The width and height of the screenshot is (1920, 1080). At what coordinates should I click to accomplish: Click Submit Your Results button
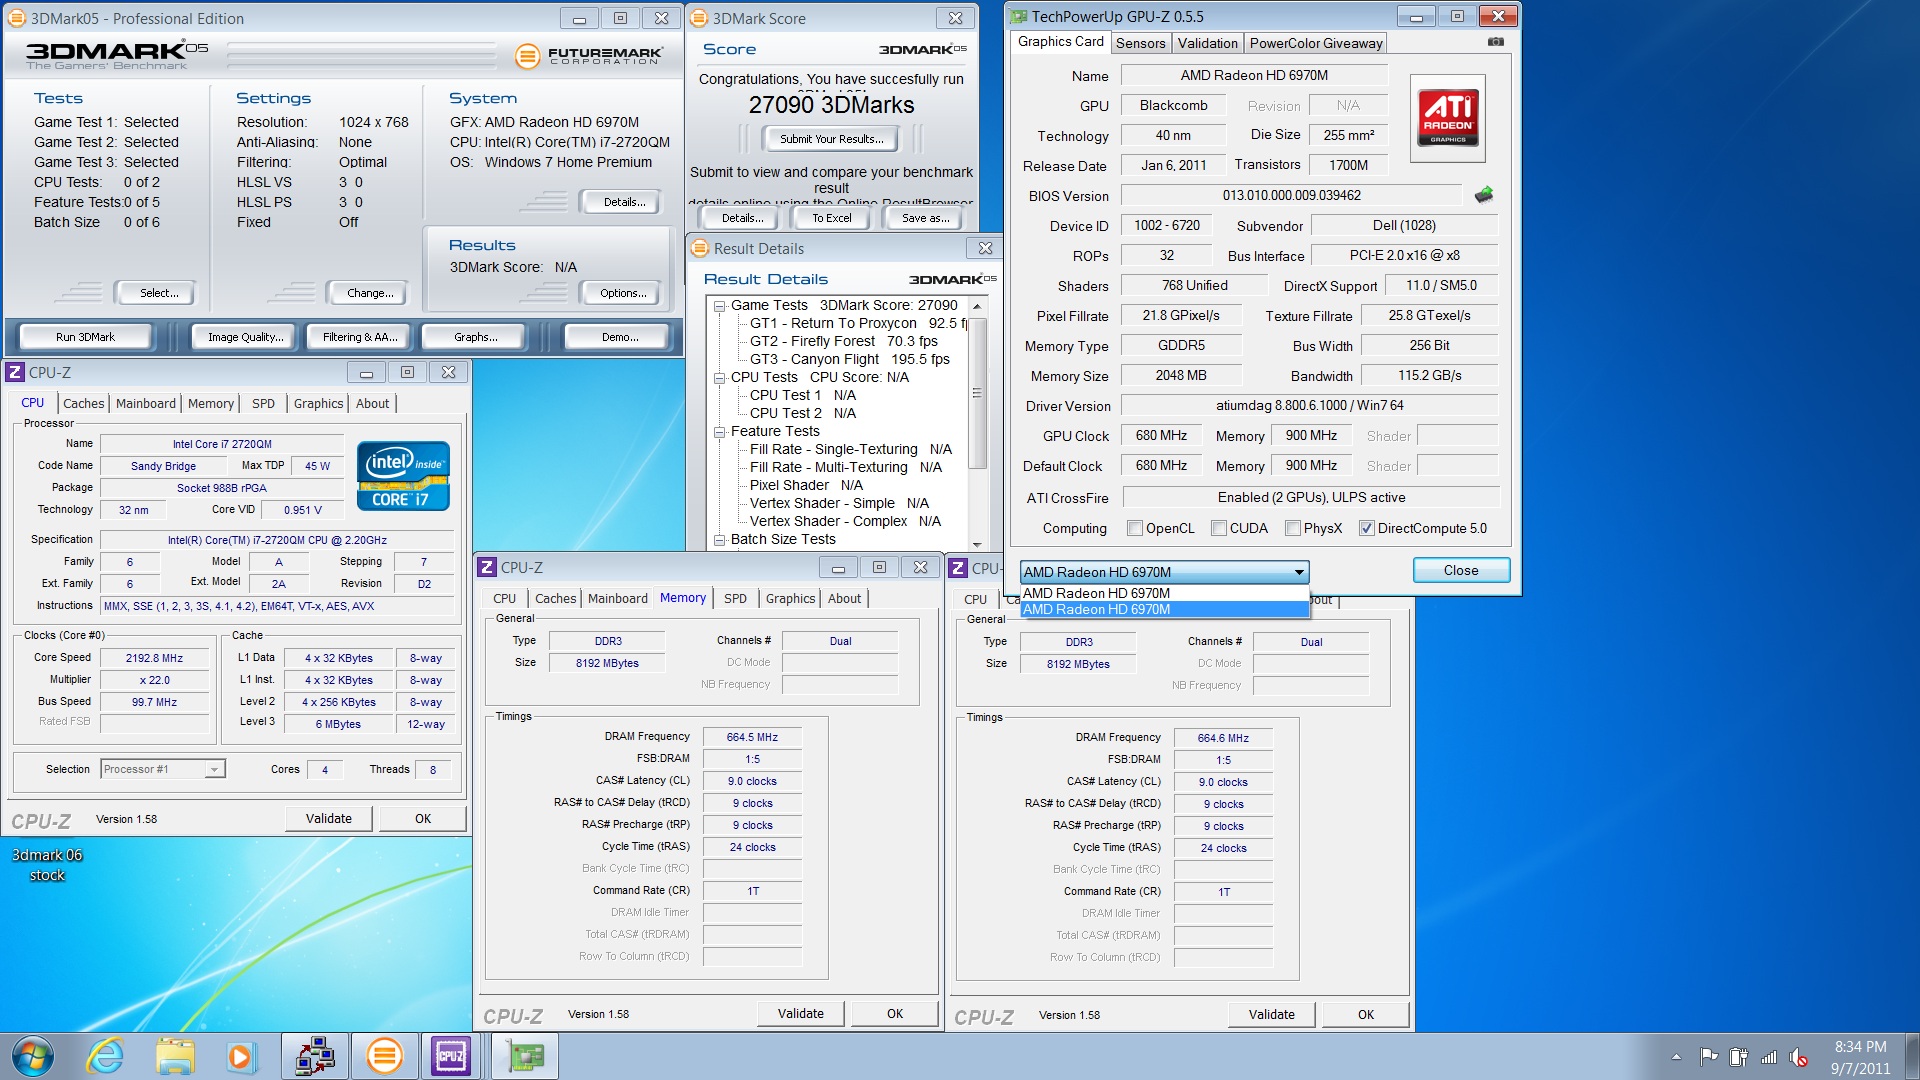[x=832, y=139]
